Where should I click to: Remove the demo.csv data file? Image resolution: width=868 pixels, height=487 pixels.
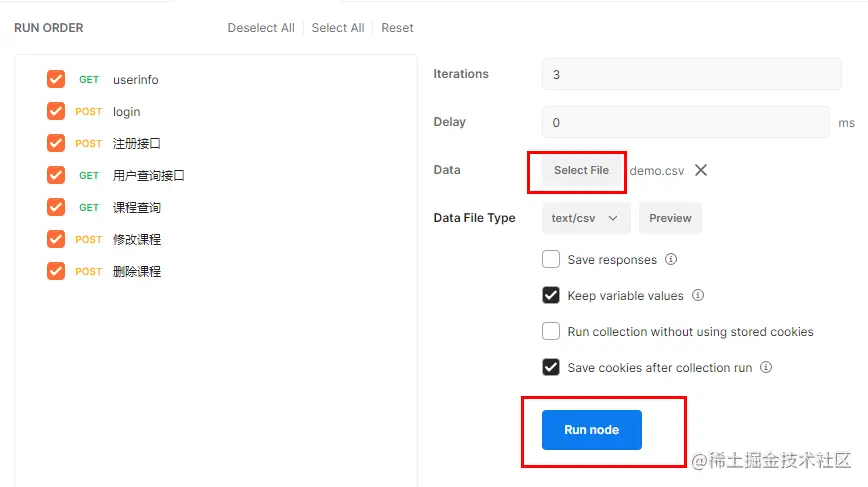point(701,170)
